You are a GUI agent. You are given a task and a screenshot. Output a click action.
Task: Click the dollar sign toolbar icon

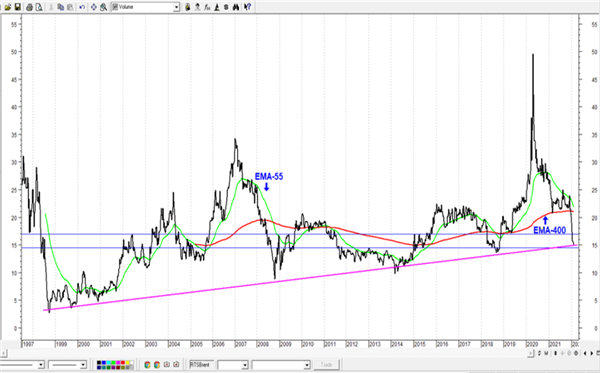tap(226, 7)
